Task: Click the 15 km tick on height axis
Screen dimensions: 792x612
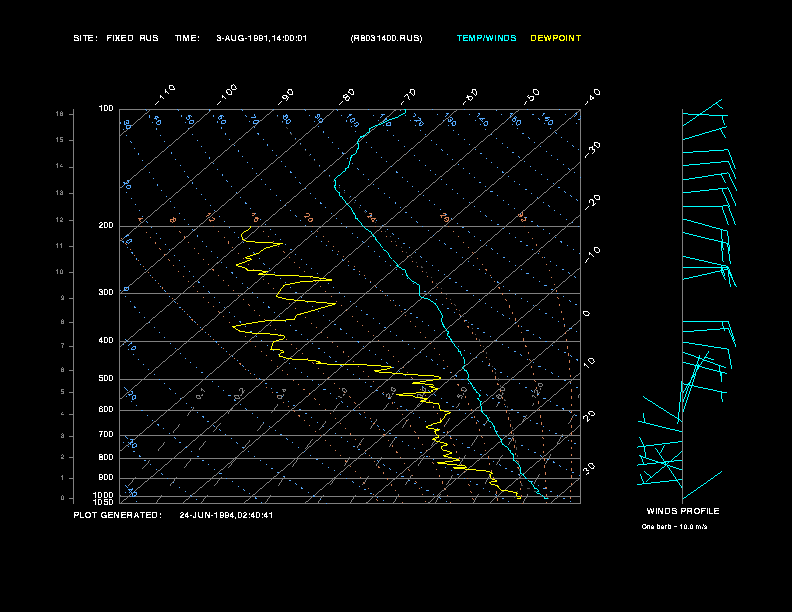Action: click(x=60, y=140)
